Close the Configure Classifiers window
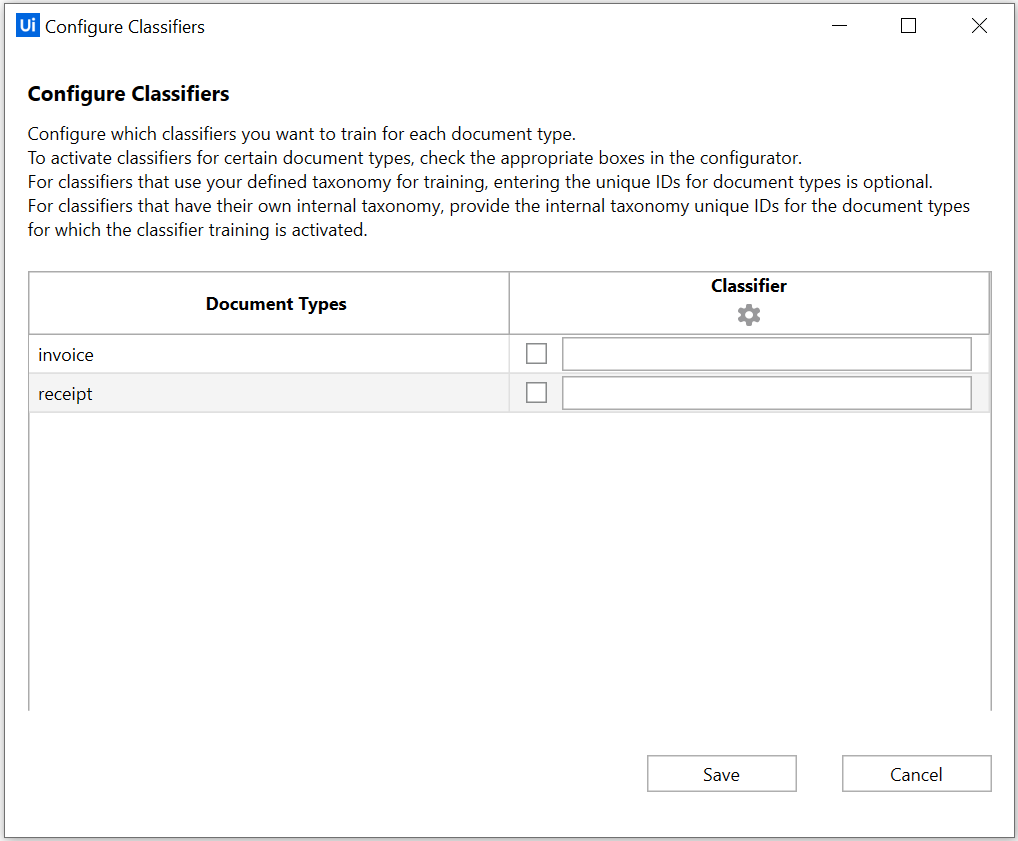 pos(979,26)
